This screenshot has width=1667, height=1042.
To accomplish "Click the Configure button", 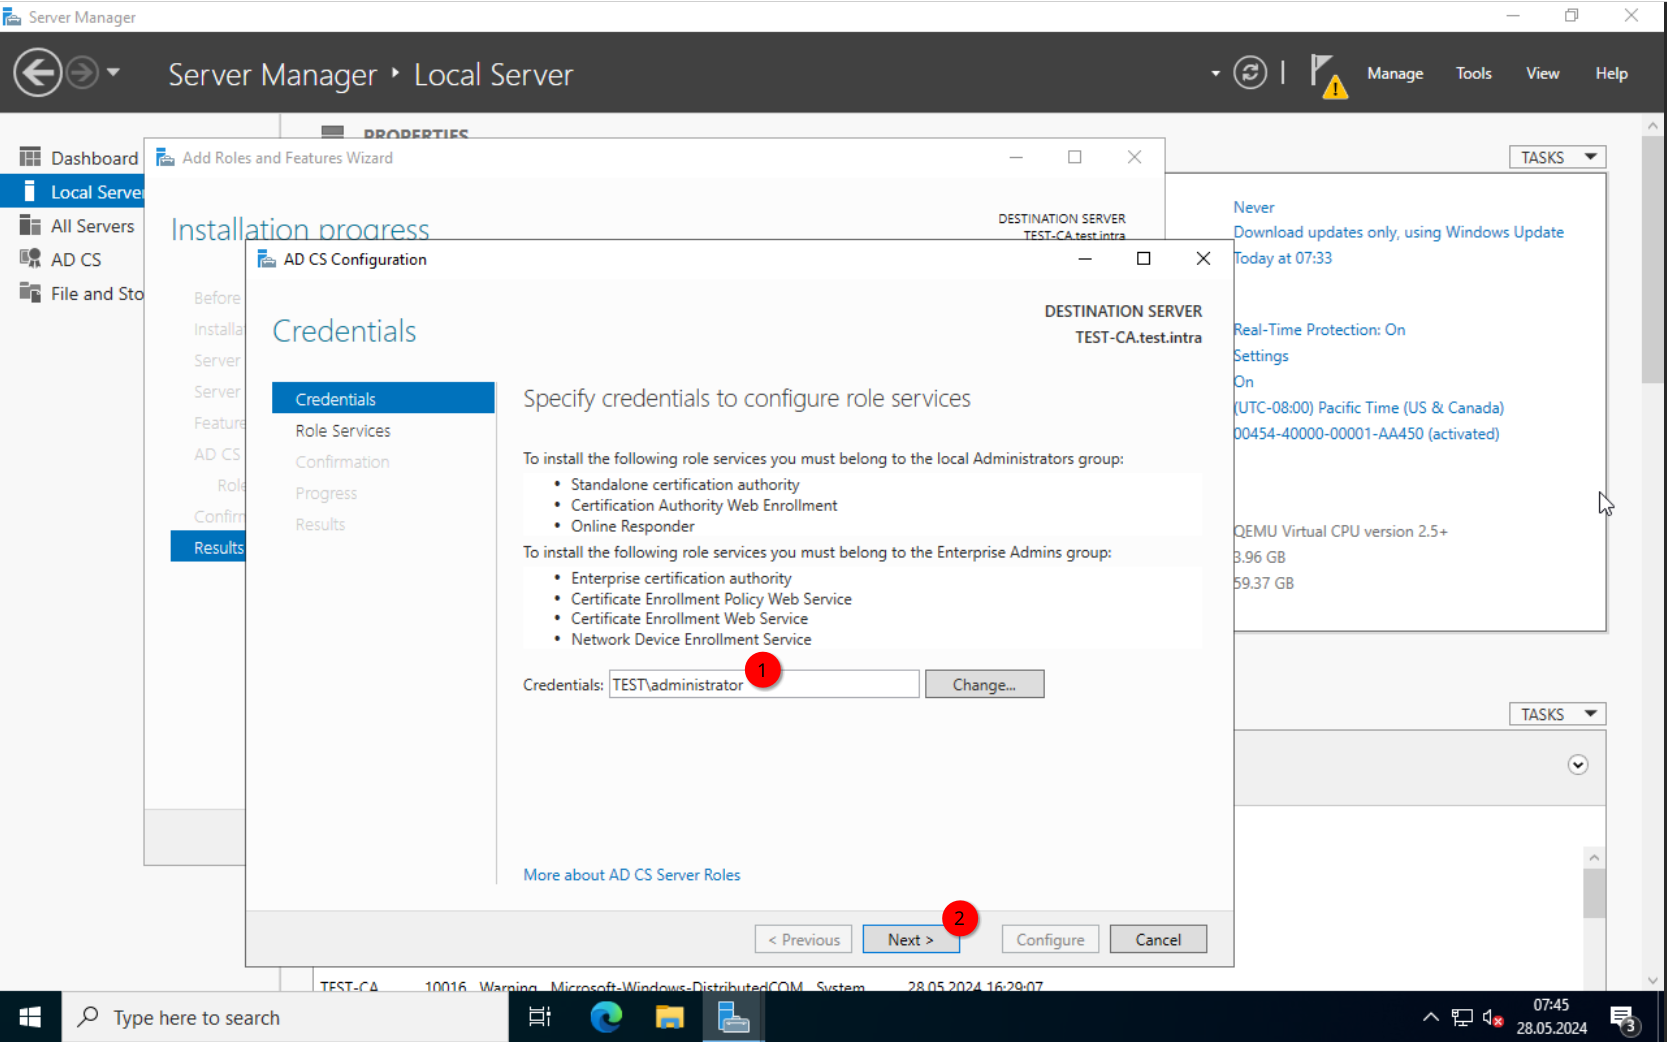I will pos(1050,940).
